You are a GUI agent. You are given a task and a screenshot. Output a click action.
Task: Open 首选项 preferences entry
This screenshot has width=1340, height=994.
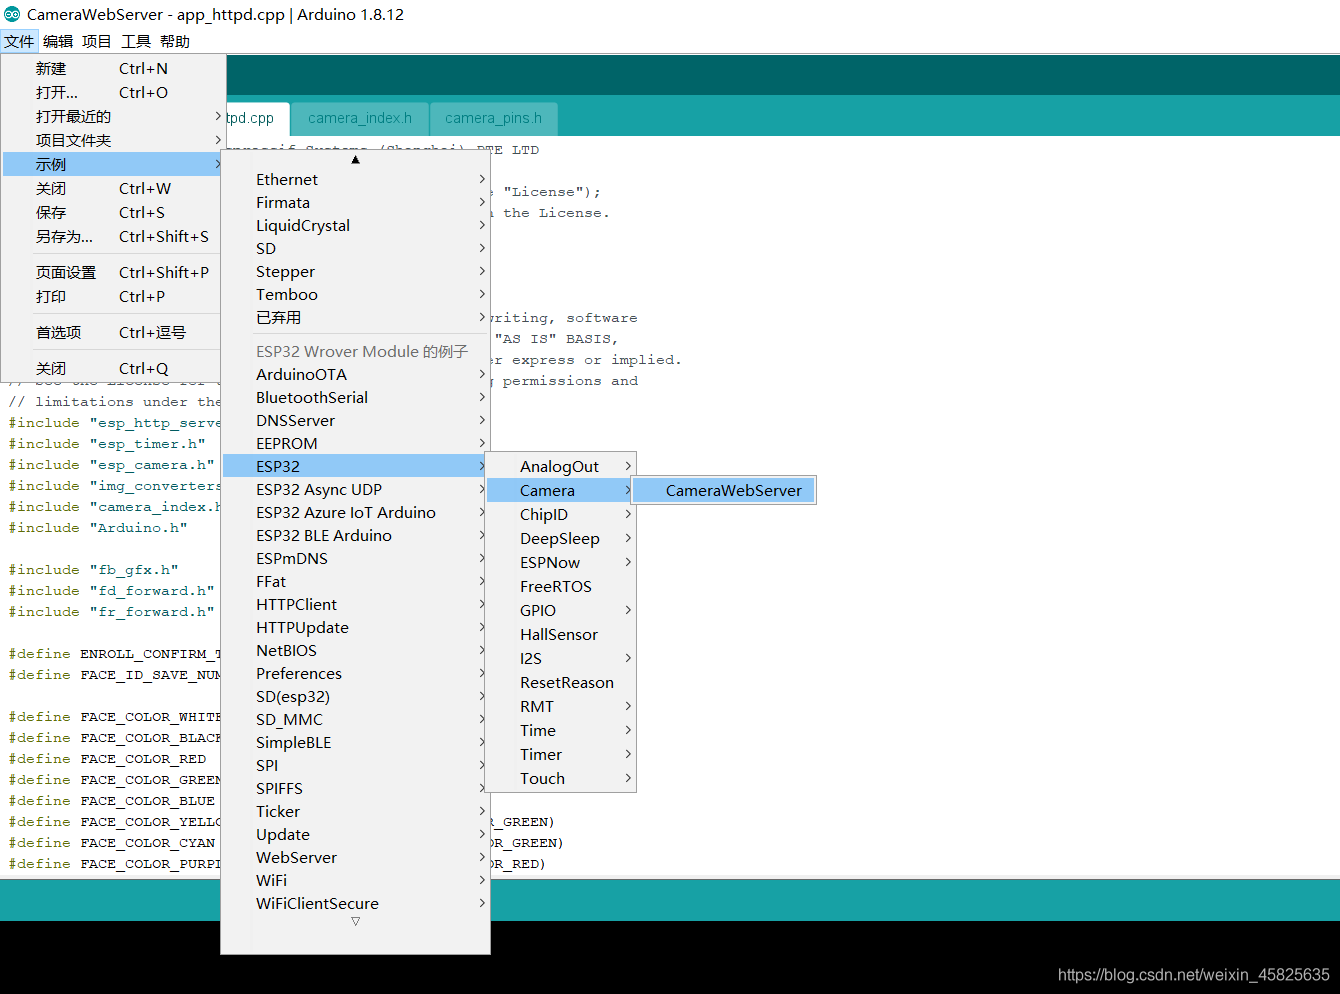tap(113, 332)
